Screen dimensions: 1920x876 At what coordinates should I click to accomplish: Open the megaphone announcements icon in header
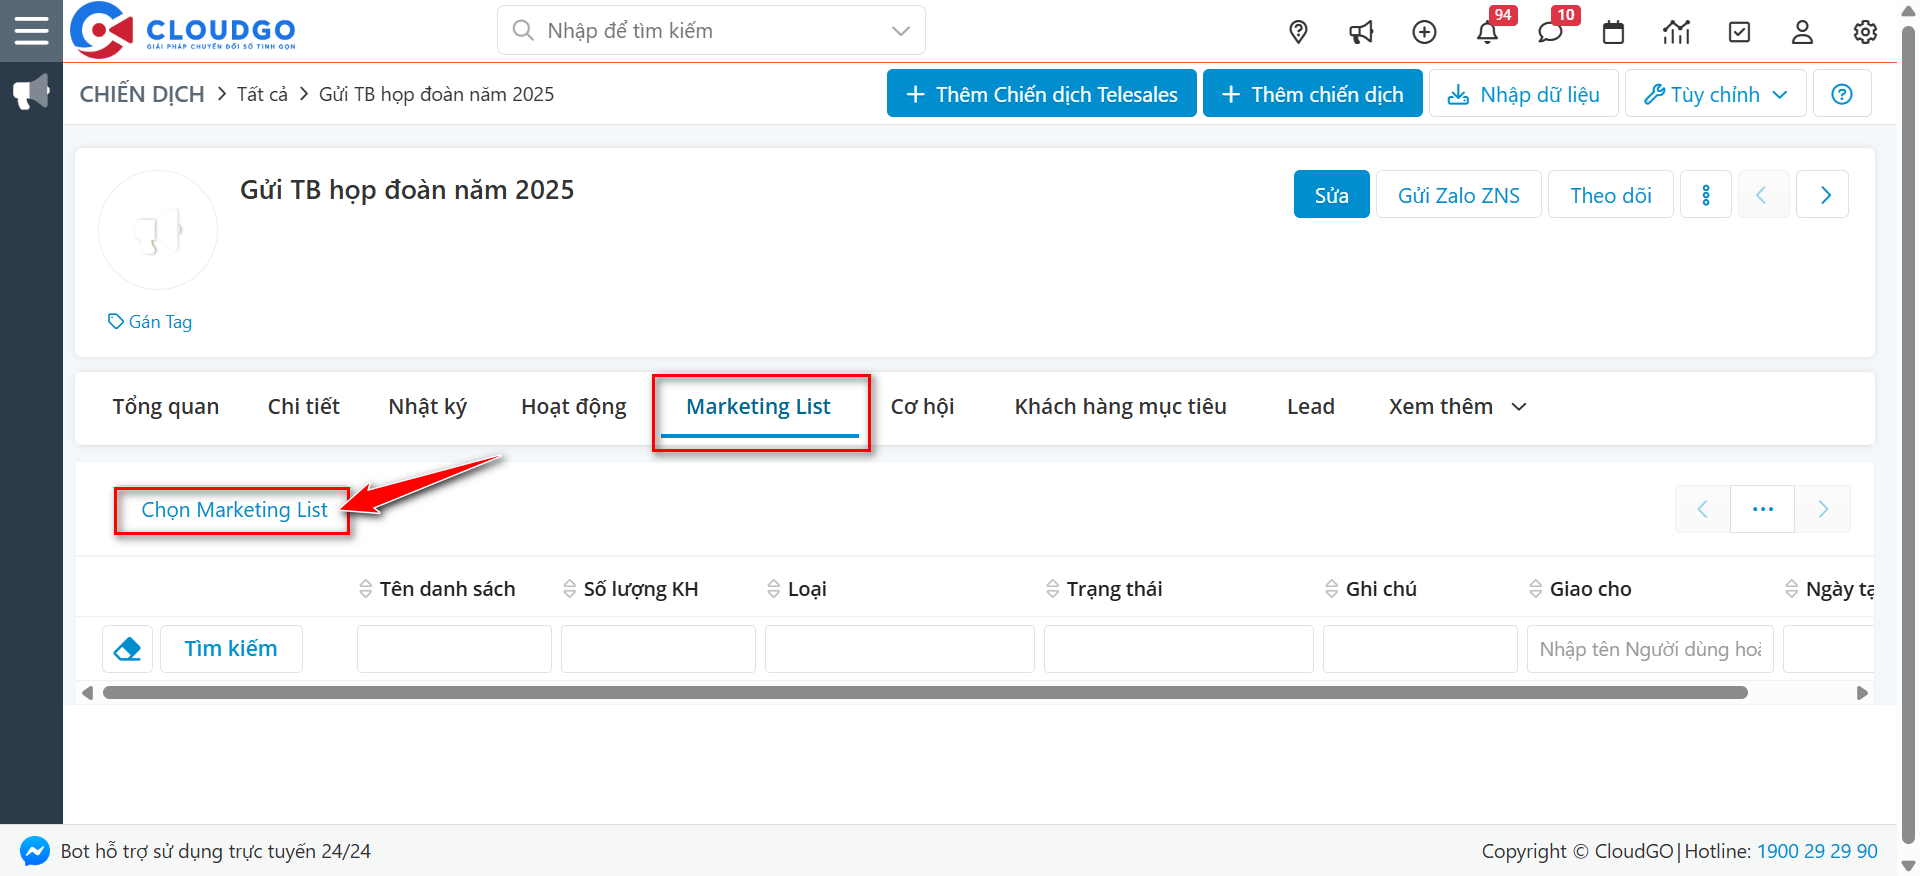(x=1361, y=32)
